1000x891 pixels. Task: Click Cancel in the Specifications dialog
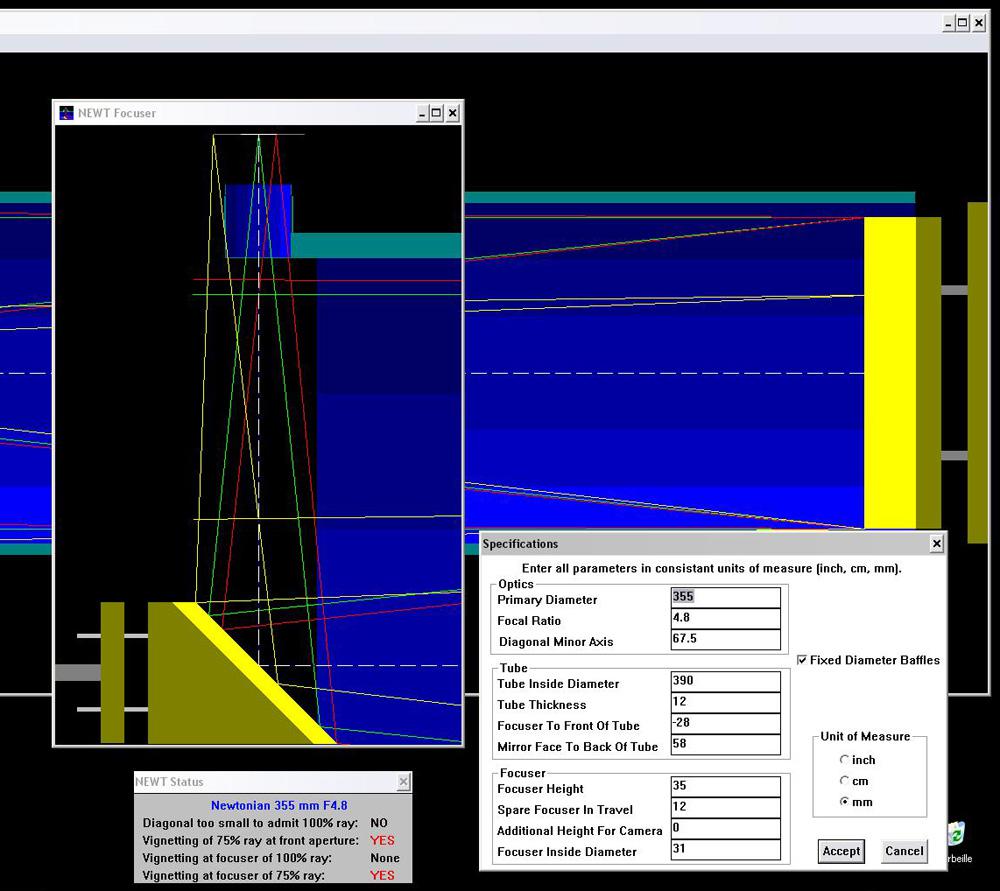tap(903, 851)
